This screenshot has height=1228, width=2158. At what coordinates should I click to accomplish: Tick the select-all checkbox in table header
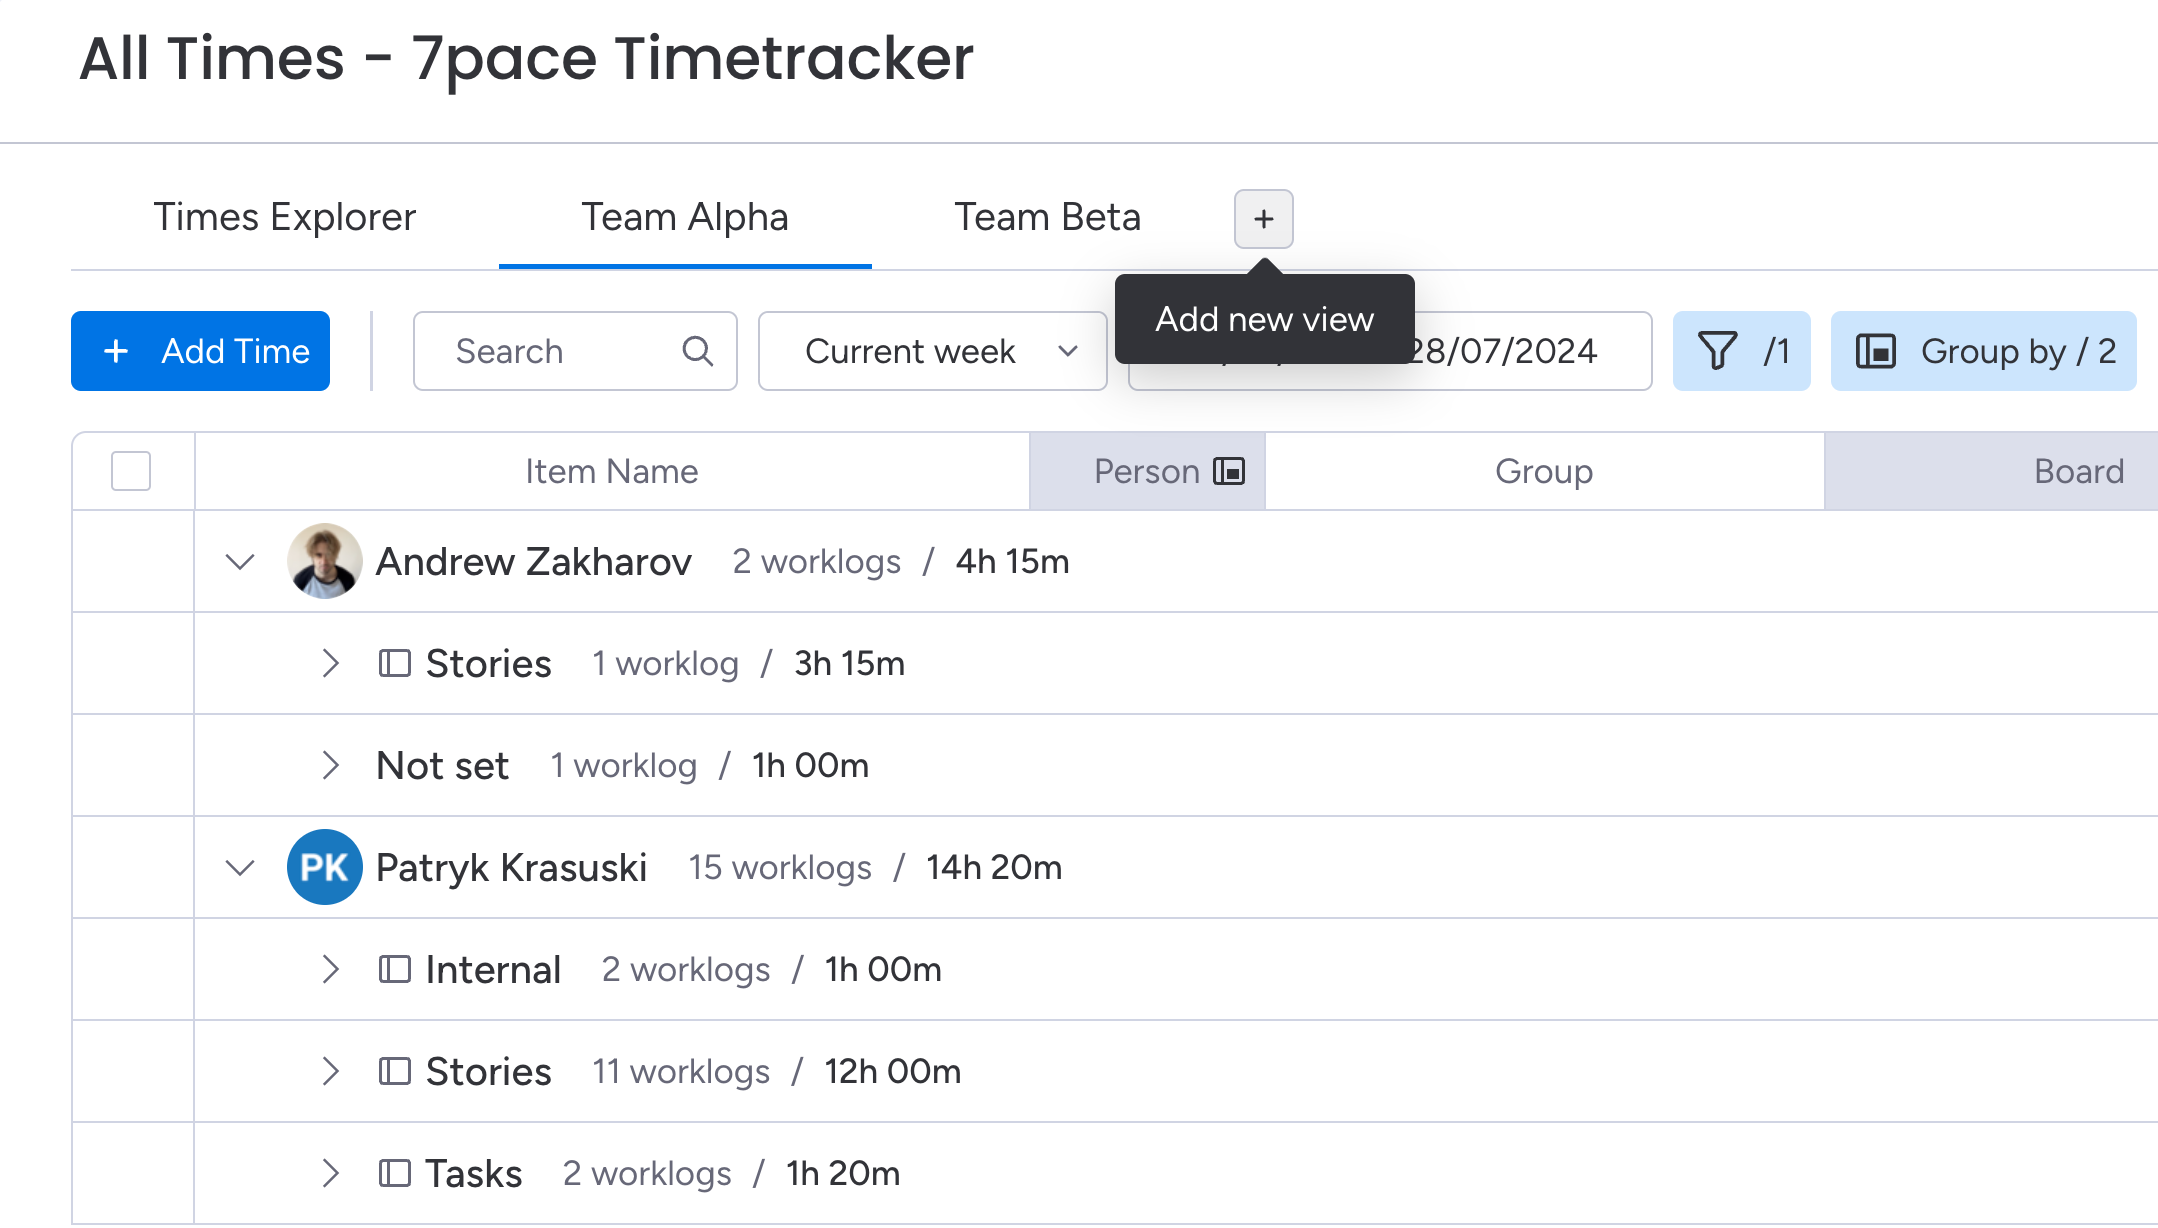click(131, 471)
